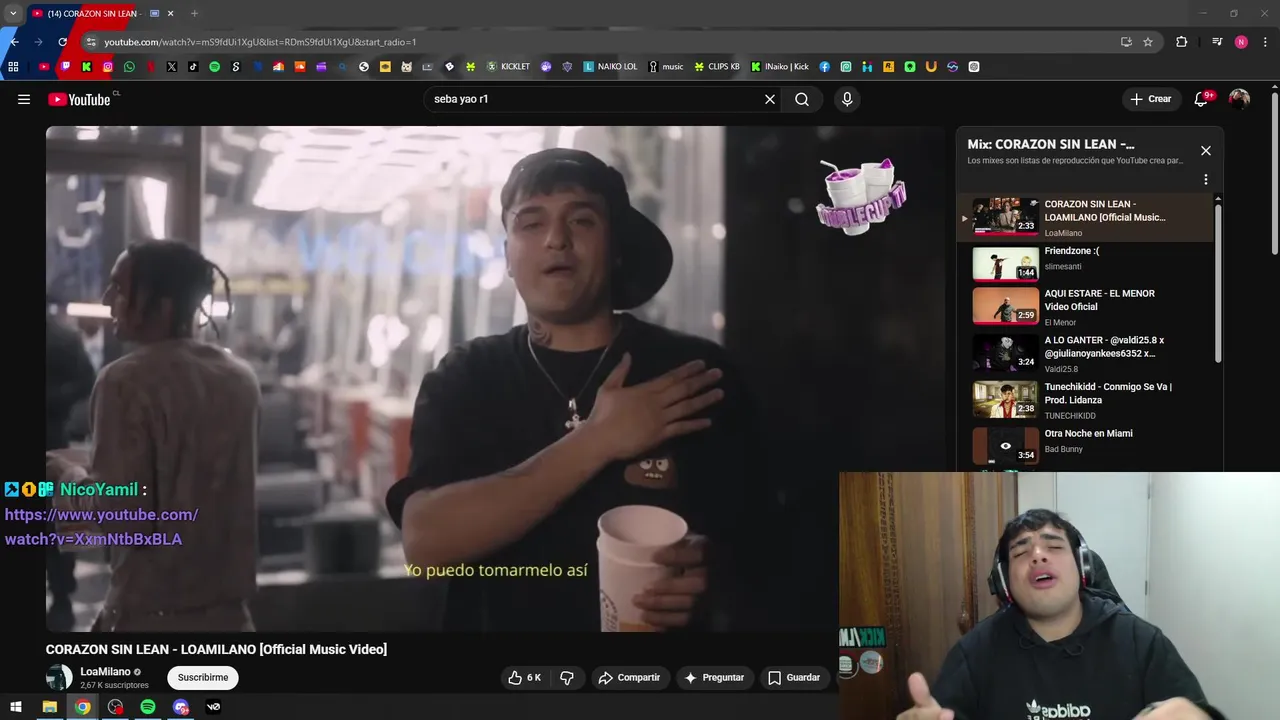Screen dimensions: 1280x720
Task: Click install app icon in address bar
Action: coord(1126,42)
